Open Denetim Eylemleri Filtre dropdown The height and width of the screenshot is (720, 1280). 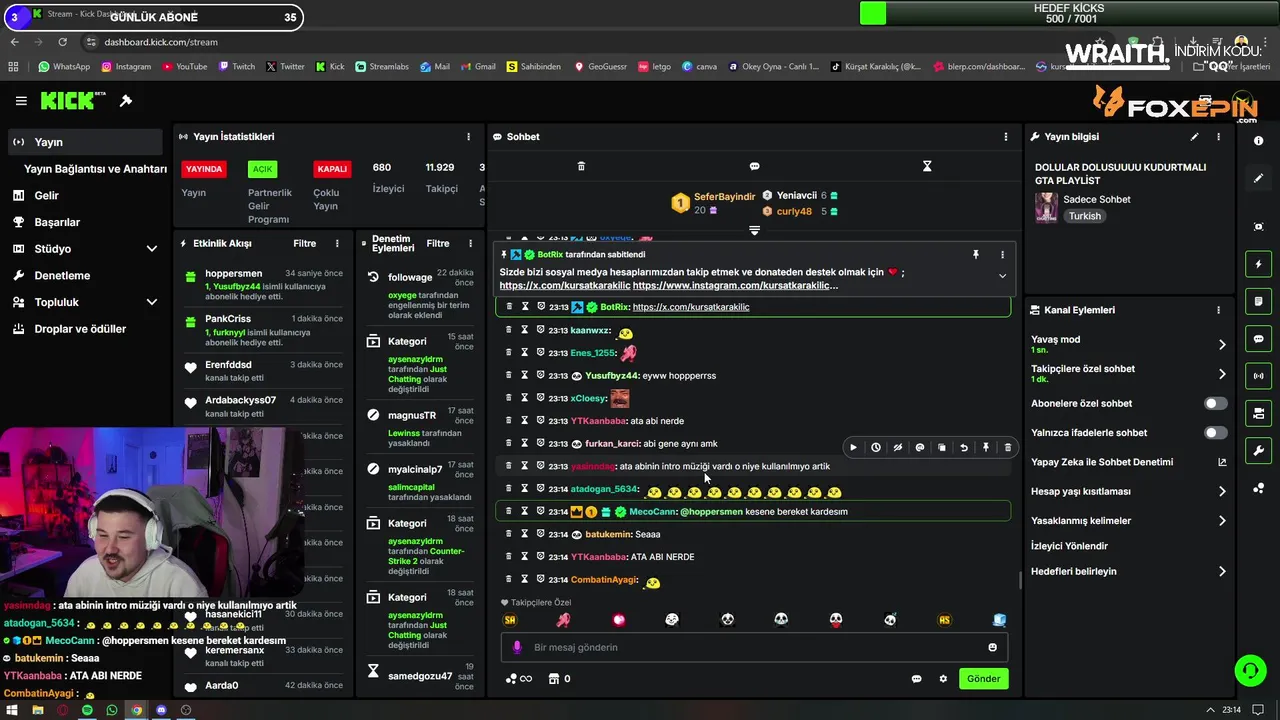pos(438,243)
